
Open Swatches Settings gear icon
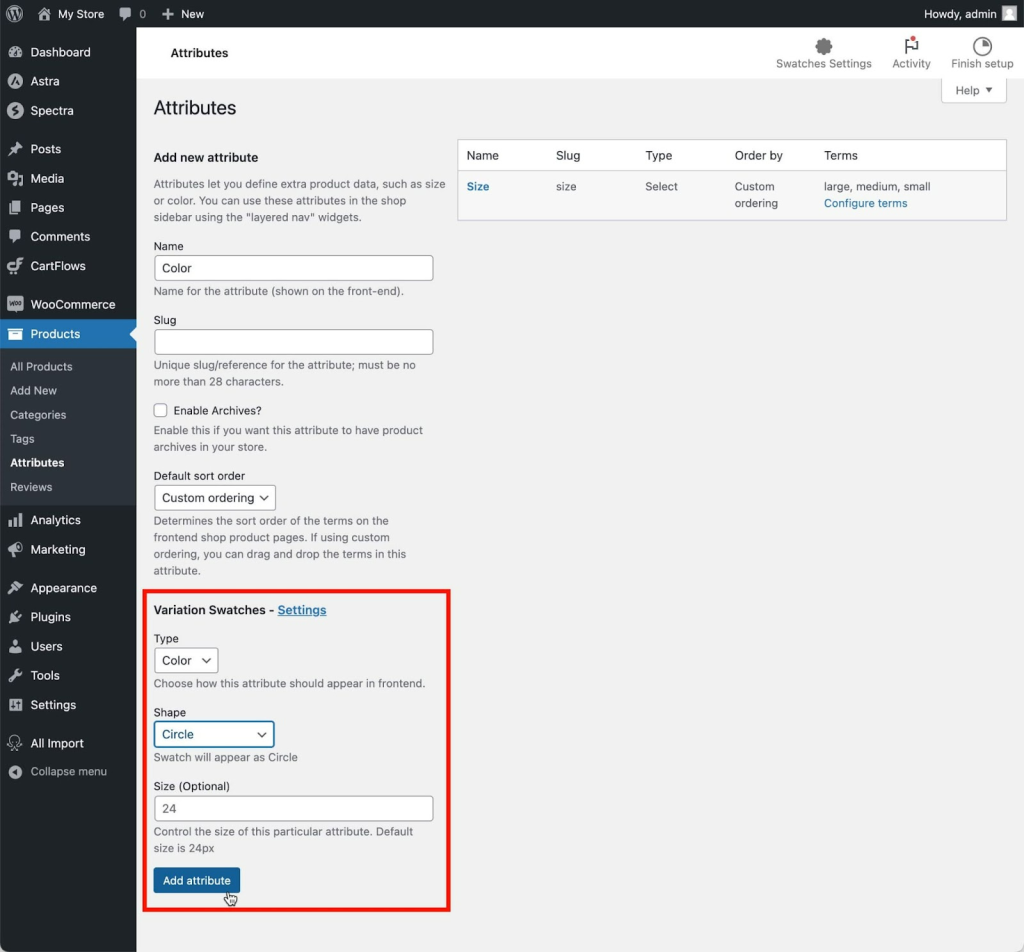pyautogui.click(x=824, y=46)
